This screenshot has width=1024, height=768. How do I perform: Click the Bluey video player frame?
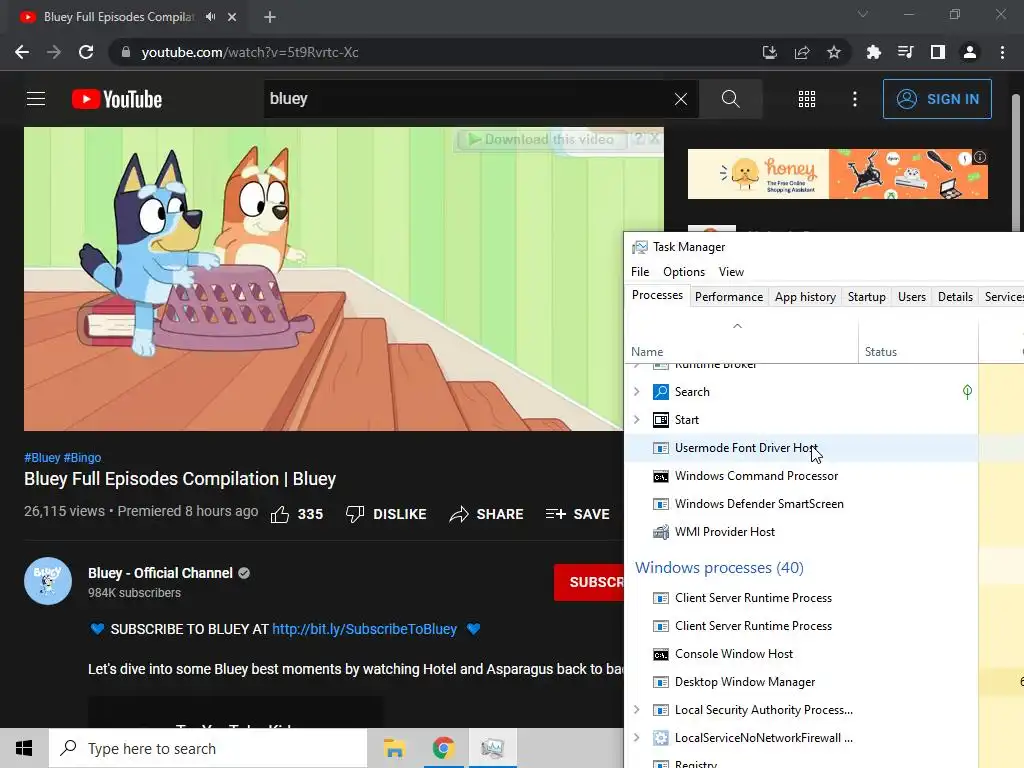[x=324, y=279]
